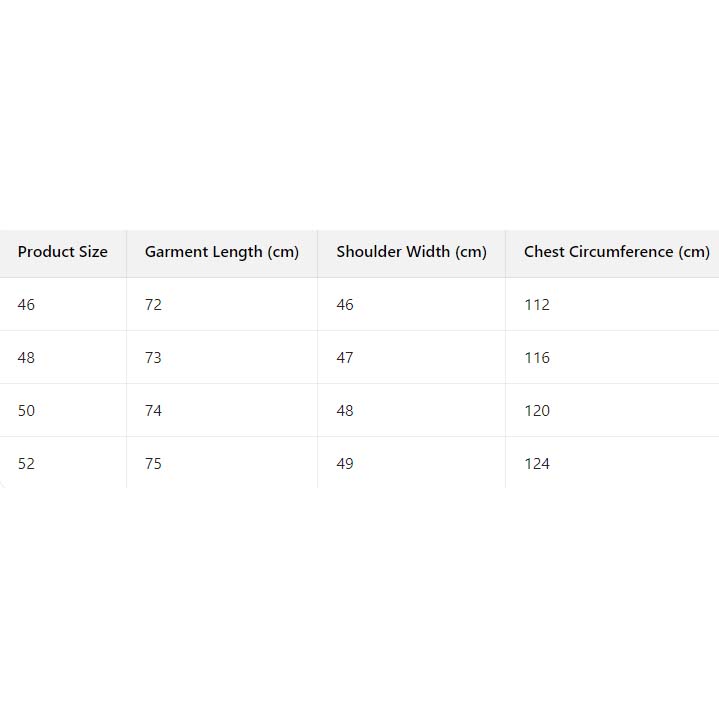Click shoulder width value 47
Screen dimensions: 719x719
click(x=345, y=358)
